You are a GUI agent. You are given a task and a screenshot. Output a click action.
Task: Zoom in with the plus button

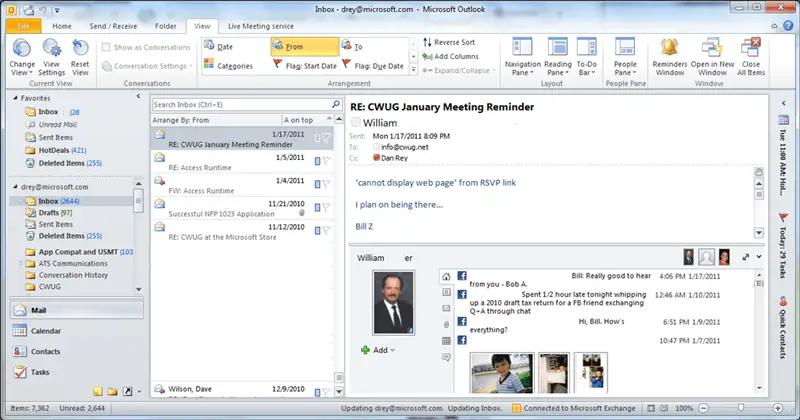click(x=778, y=408)
